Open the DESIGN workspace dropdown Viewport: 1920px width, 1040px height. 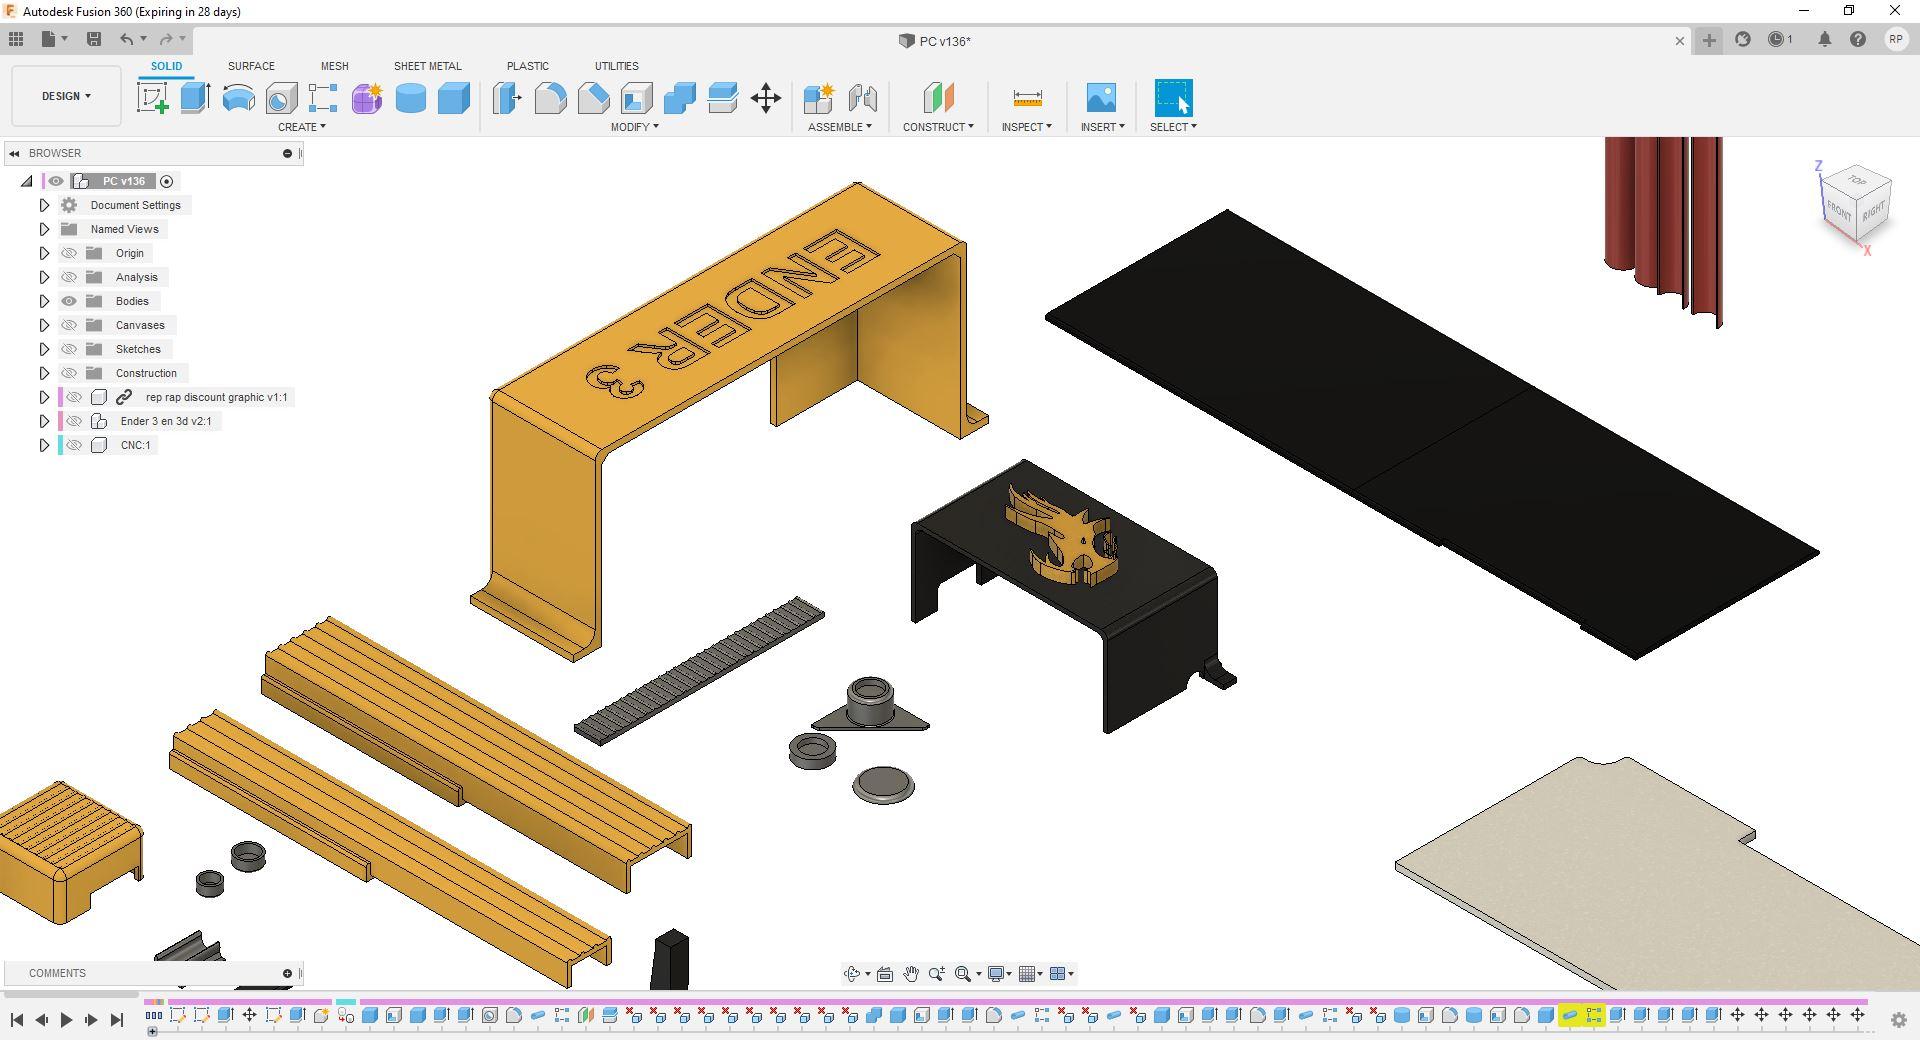66,96
